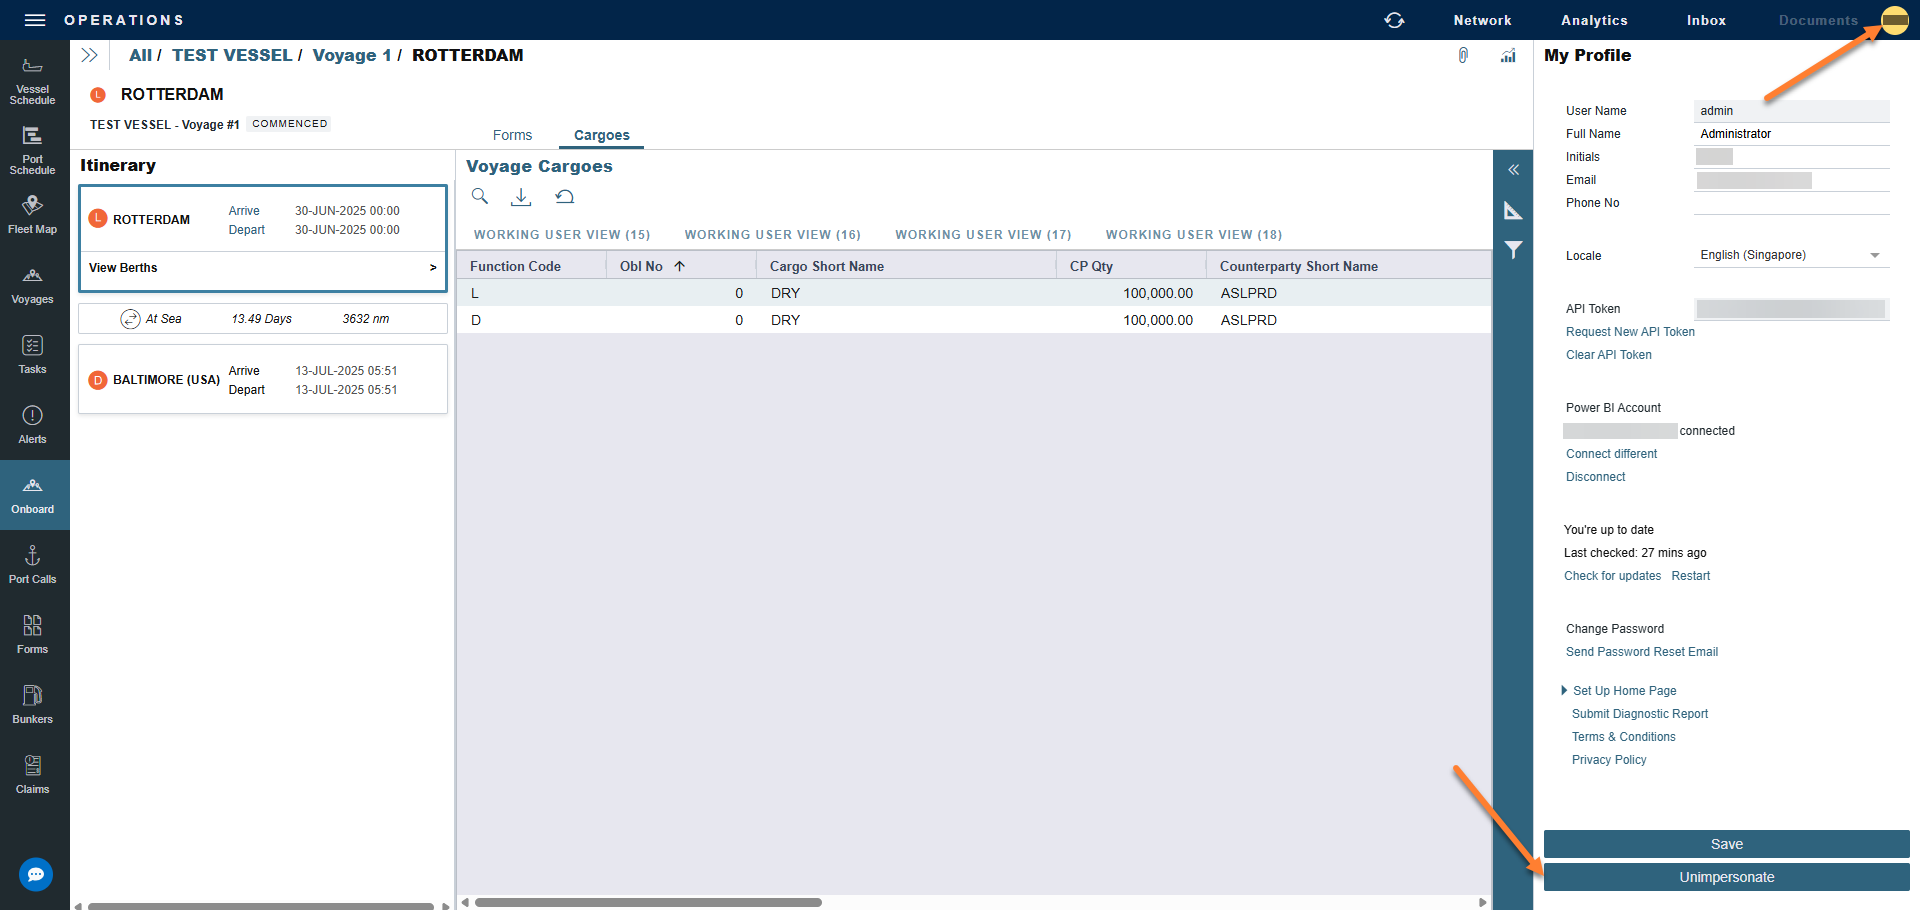1920x910 pixels.
Task: Open Inbox in the top menu
Action: click(x=1706, y=20)
